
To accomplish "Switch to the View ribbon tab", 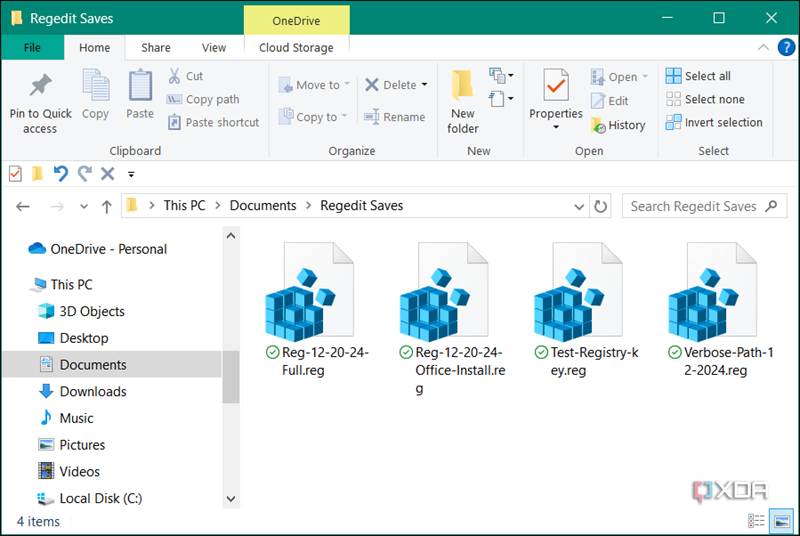I will [214, 47].
